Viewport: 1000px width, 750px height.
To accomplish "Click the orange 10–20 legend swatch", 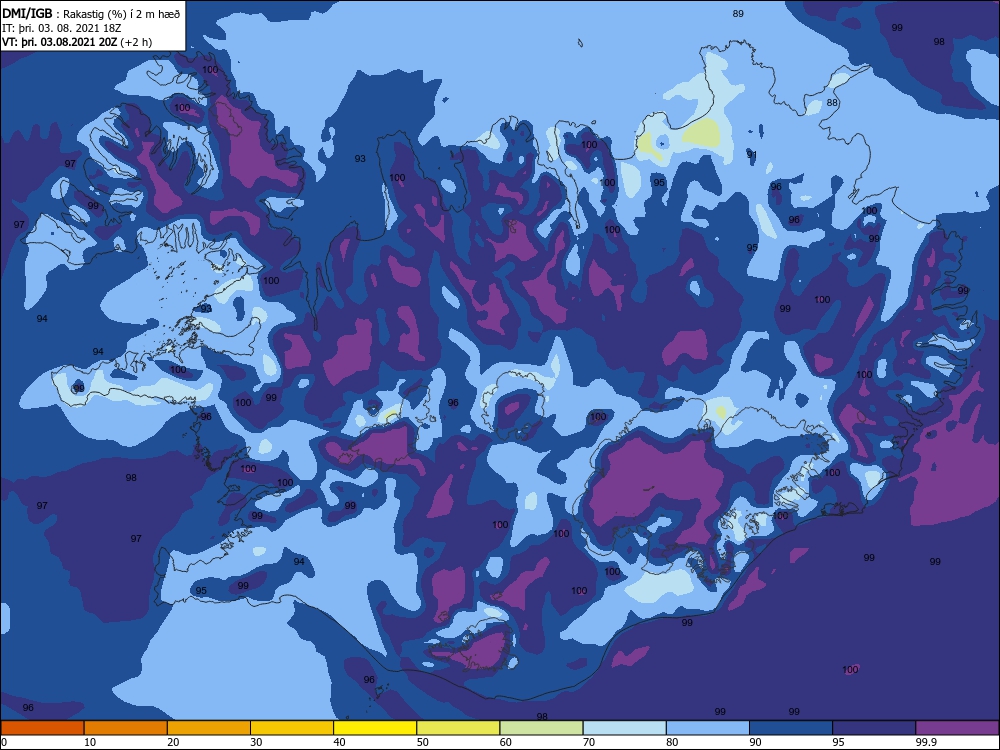I will pyautogui.click(x=126, y=728).
